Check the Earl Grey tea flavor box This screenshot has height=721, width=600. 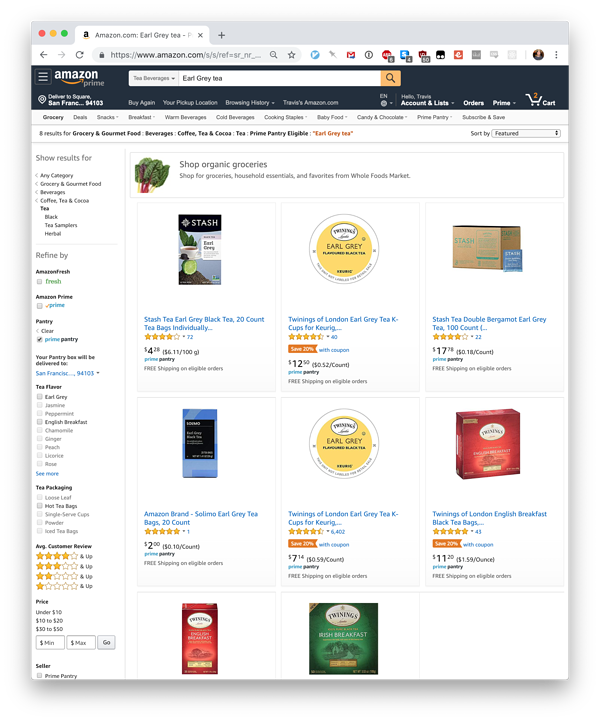click(40, 396)
